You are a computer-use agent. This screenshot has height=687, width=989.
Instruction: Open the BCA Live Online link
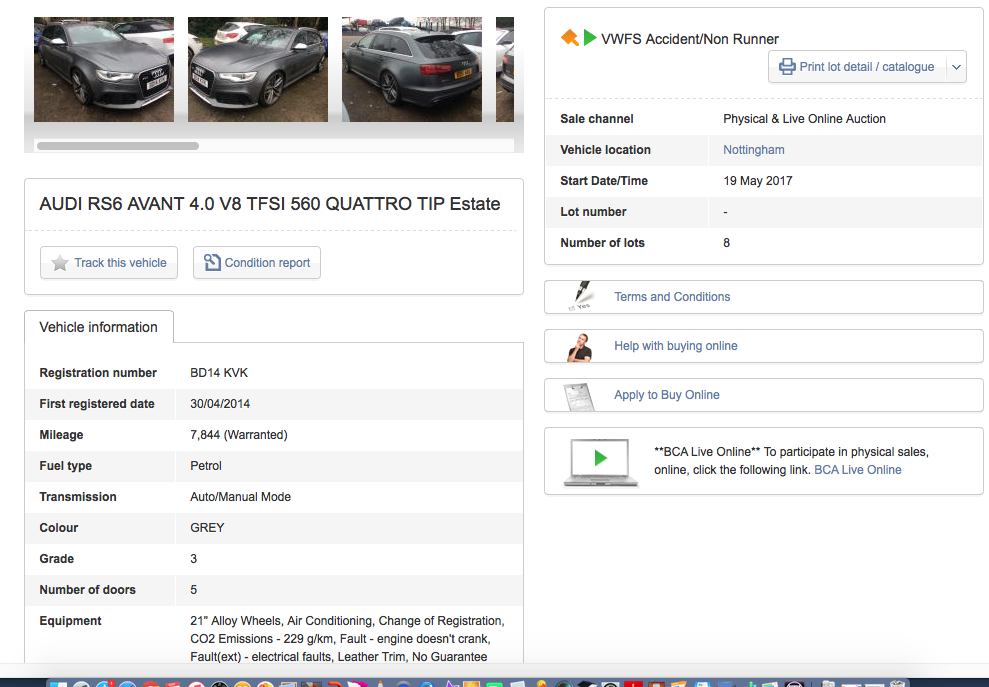point(857,470)
